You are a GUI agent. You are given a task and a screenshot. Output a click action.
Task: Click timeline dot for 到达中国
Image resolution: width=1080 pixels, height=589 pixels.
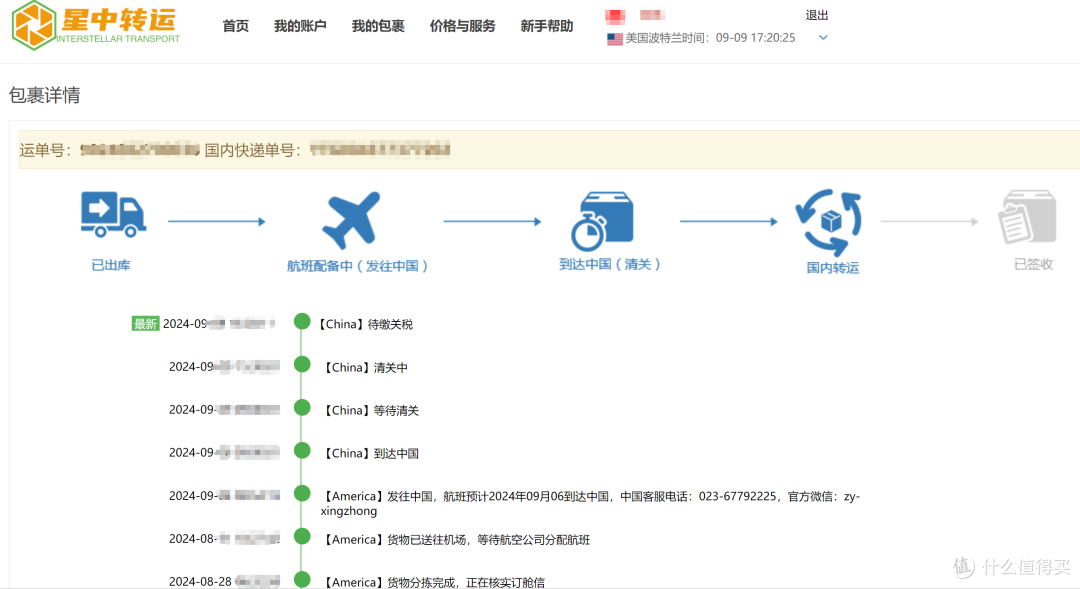pos(302,451)
